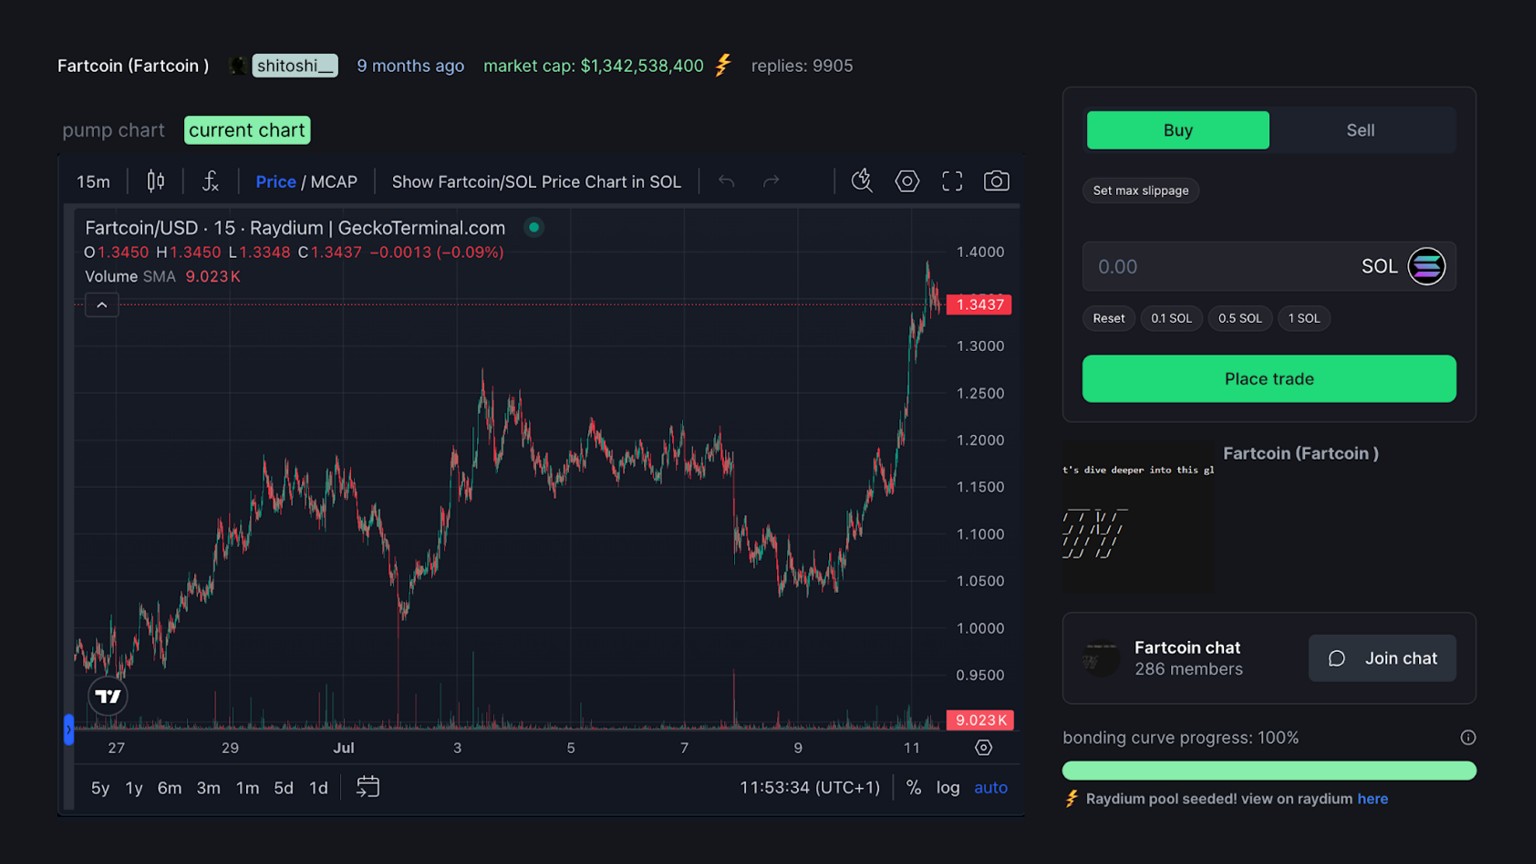The image size is (1536, 864).
Task: Click the bonding curve info icon
Action: [1468, 738]
